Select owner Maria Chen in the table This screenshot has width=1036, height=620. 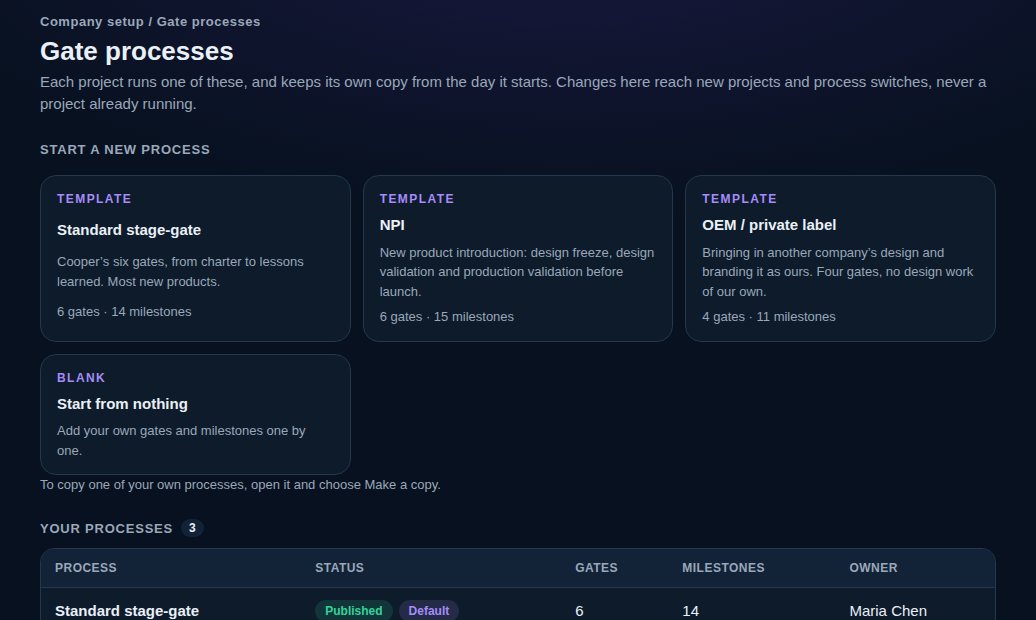[888, 611]
